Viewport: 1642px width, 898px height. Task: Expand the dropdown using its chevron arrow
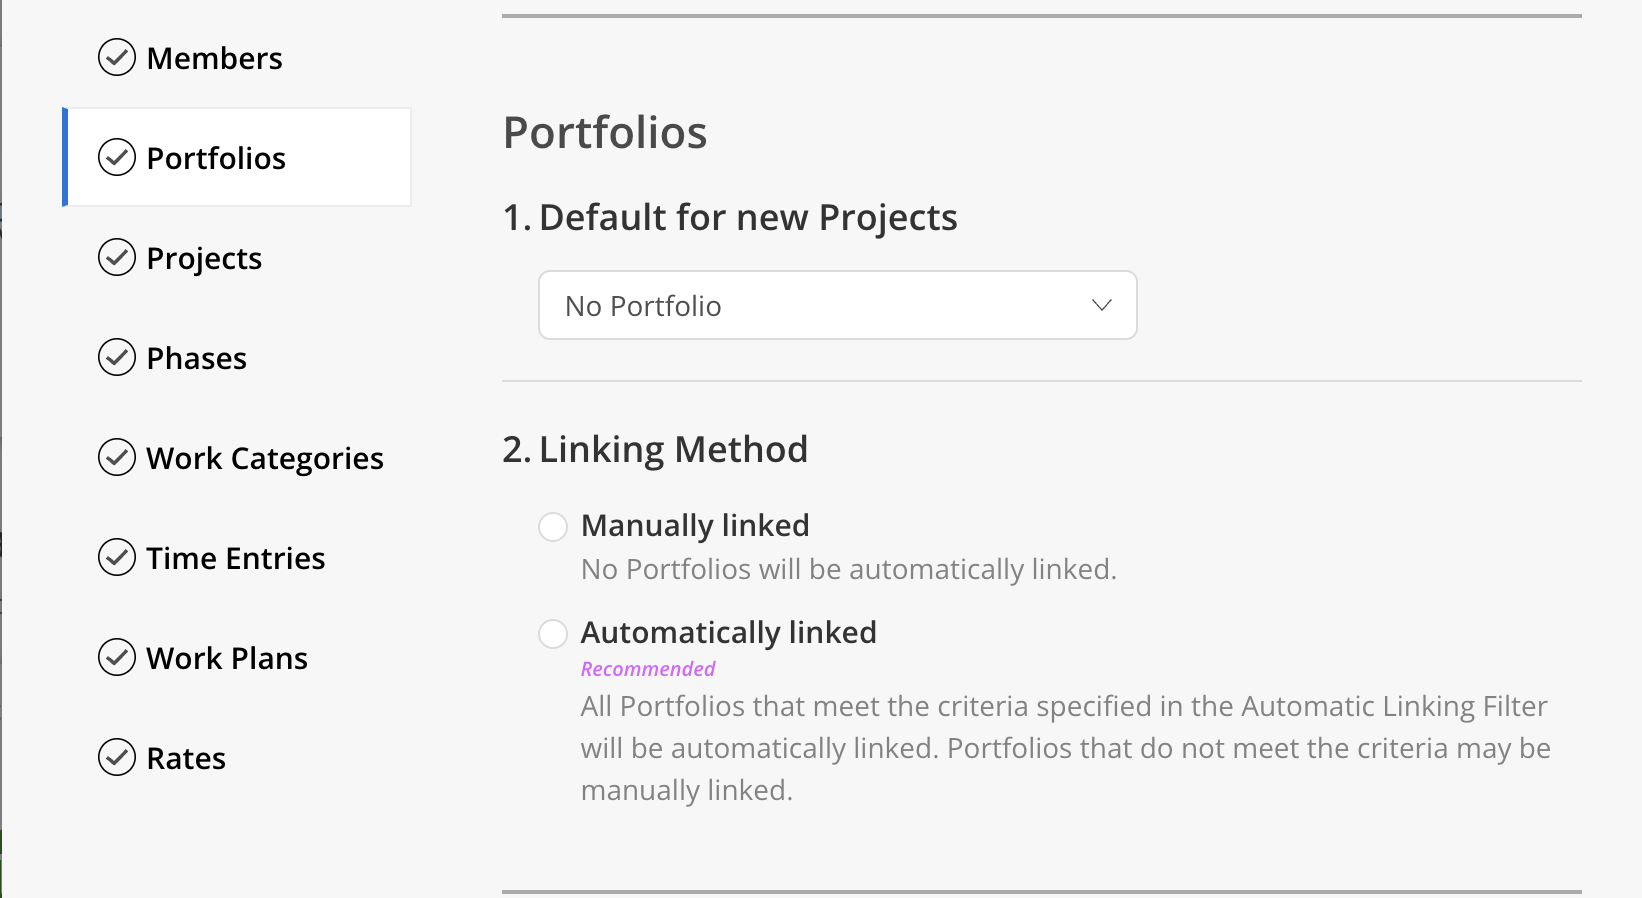[1102, 305]
